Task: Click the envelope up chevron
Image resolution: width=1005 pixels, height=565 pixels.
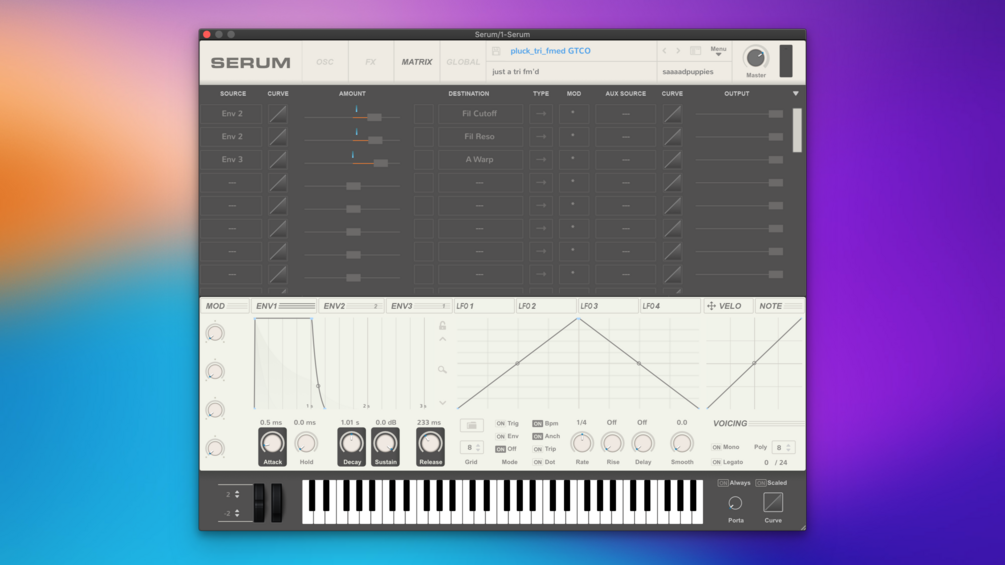Action: [442, 340]
